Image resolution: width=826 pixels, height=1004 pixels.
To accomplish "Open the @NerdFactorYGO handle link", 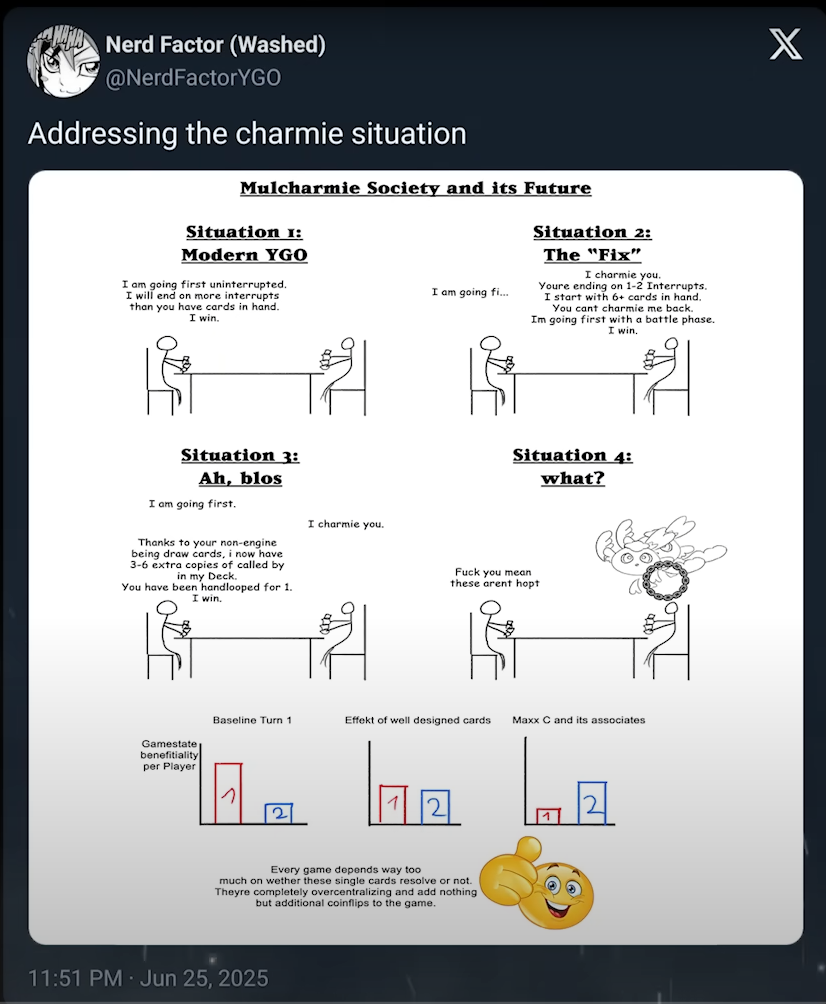I will (x=193, y=77).
